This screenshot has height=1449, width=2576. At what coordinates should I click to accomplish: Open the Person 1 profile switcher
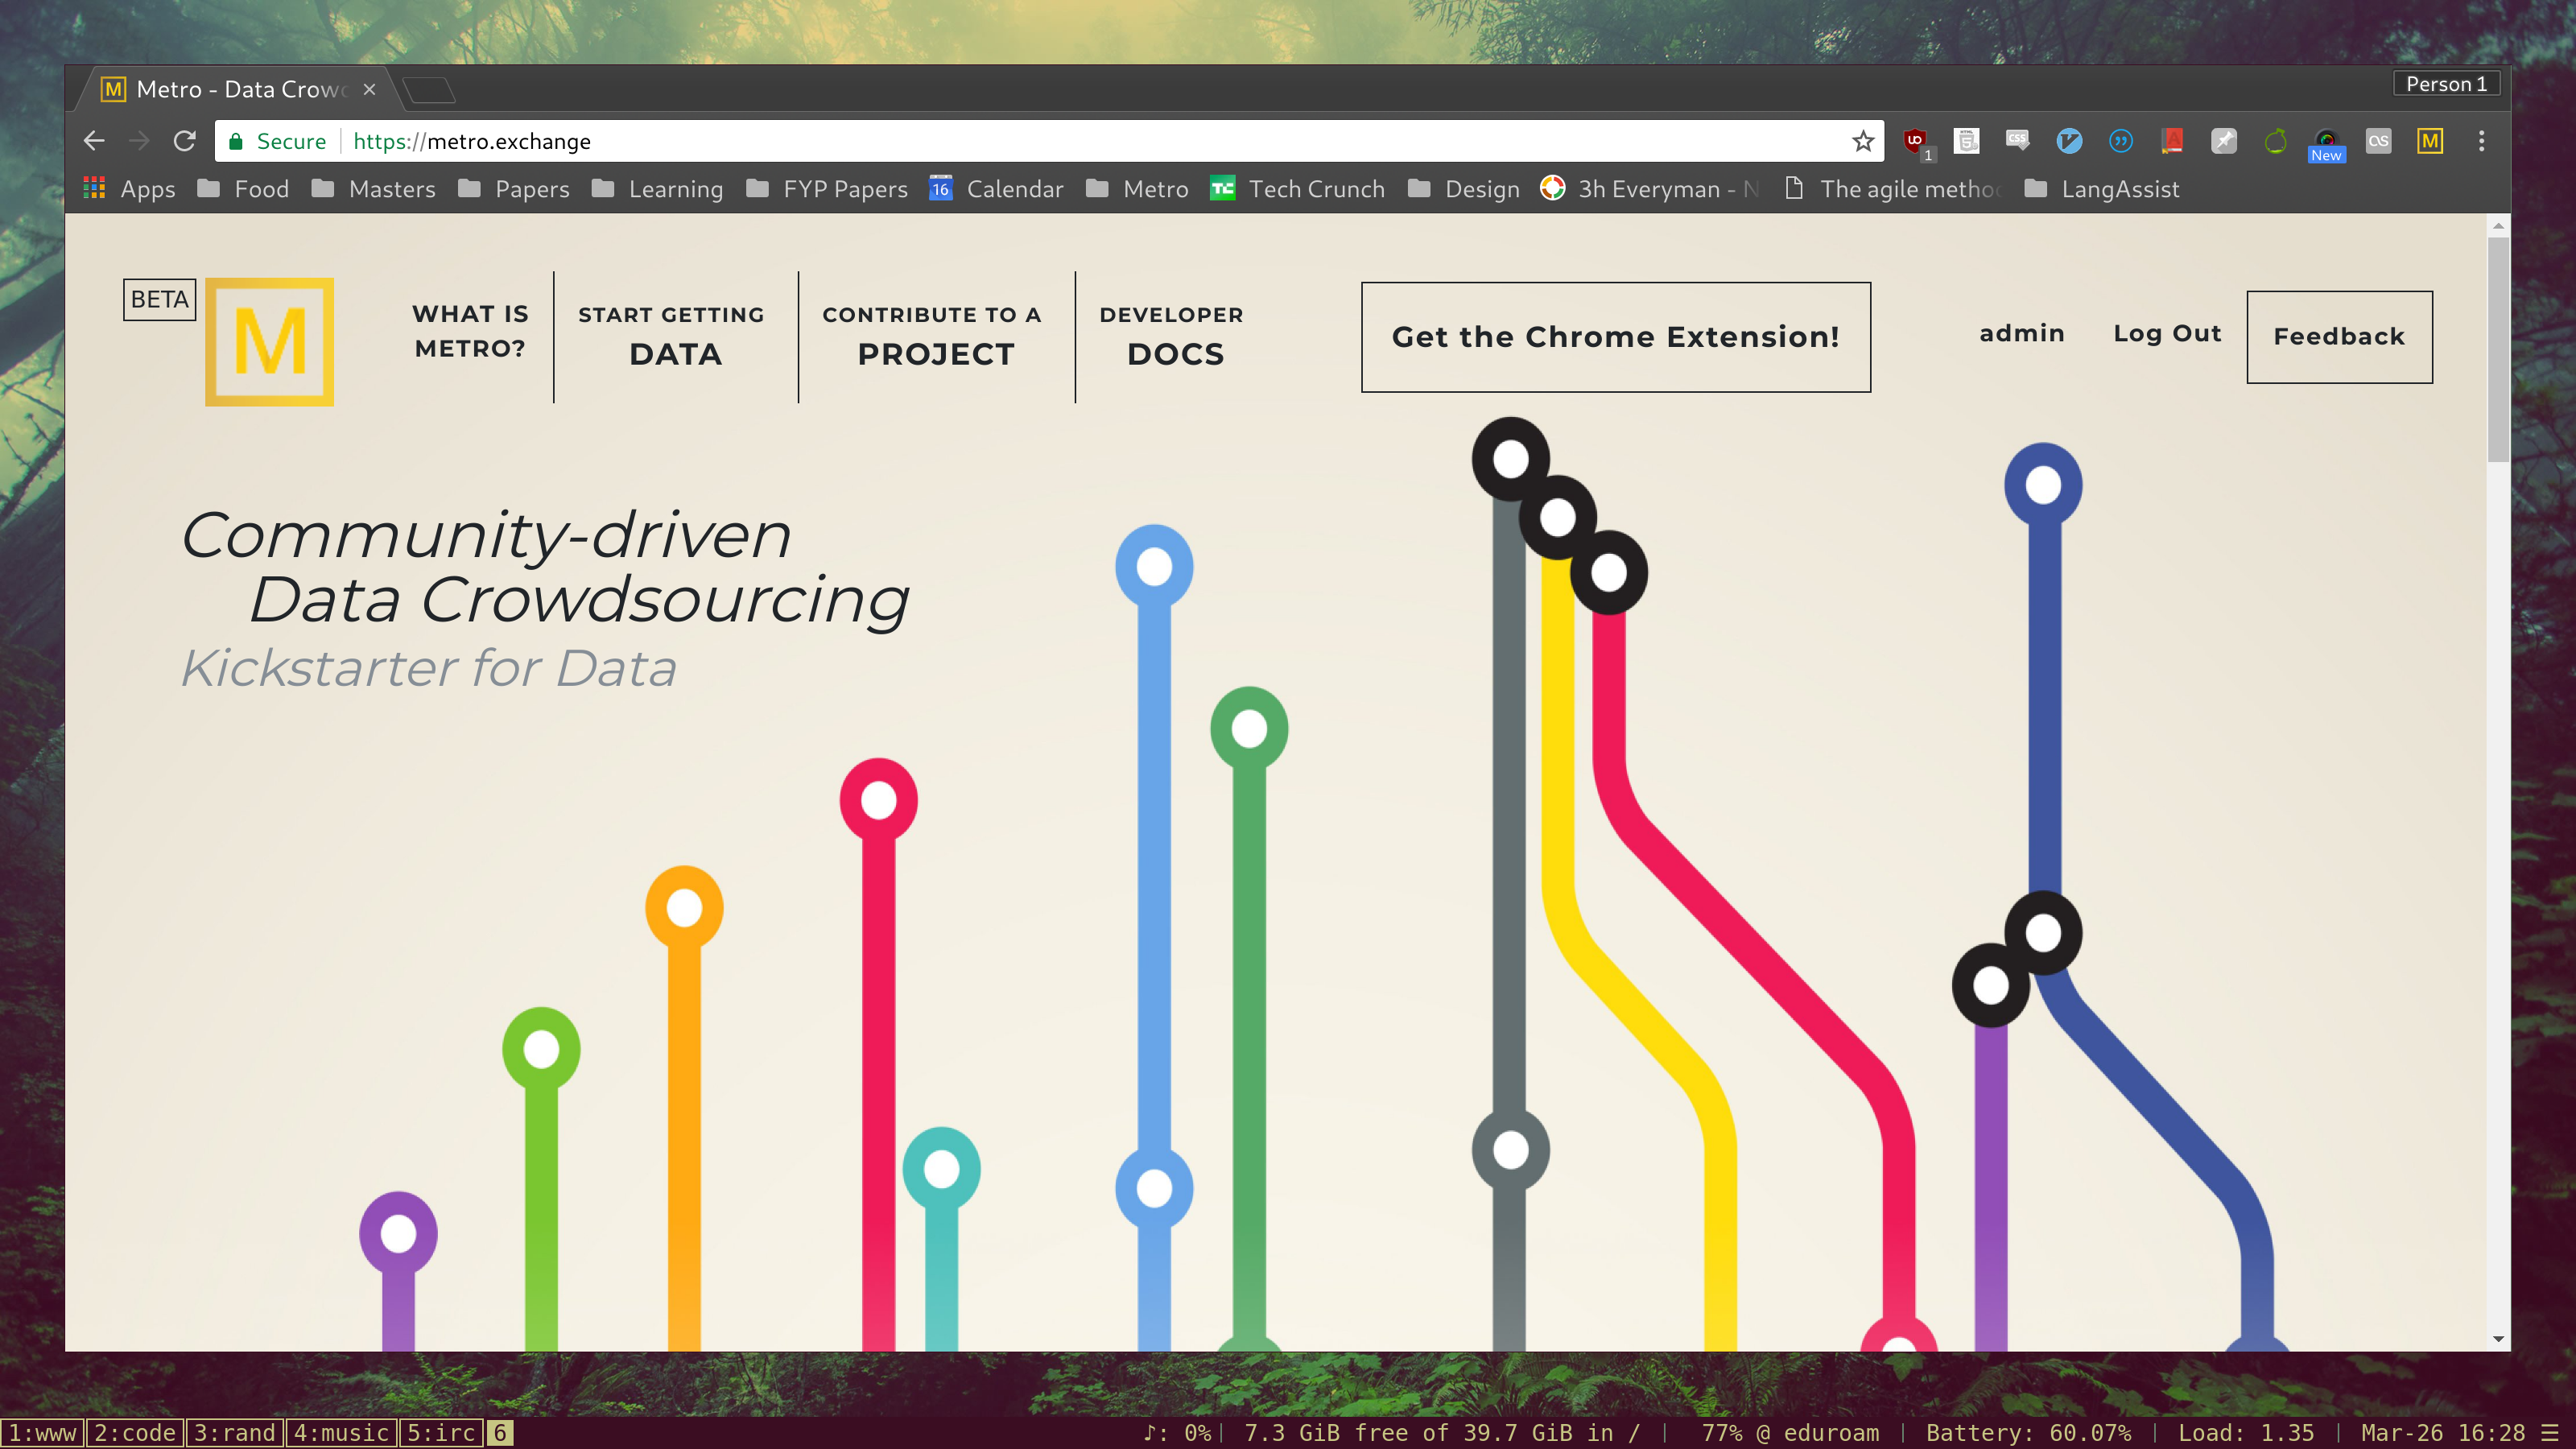2446,84
